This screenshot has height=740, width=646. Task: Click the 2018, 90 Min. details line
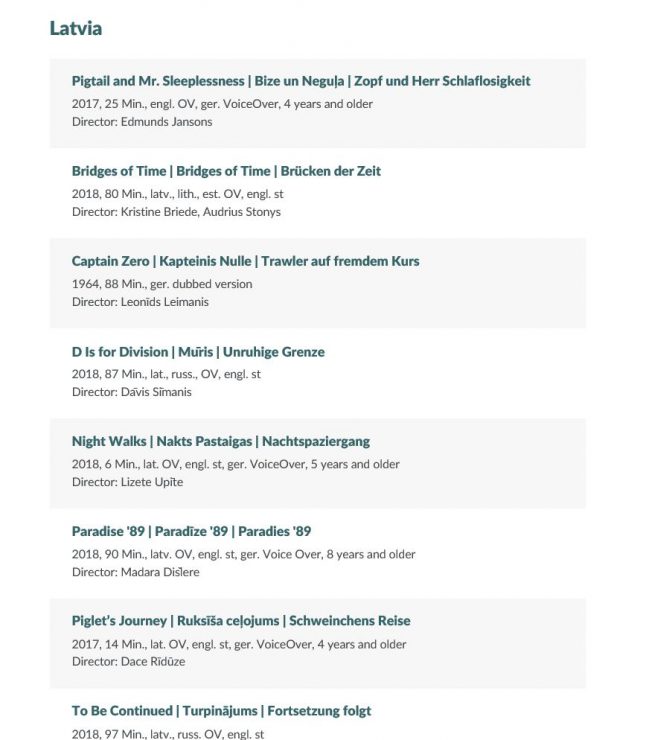point(243,554)
